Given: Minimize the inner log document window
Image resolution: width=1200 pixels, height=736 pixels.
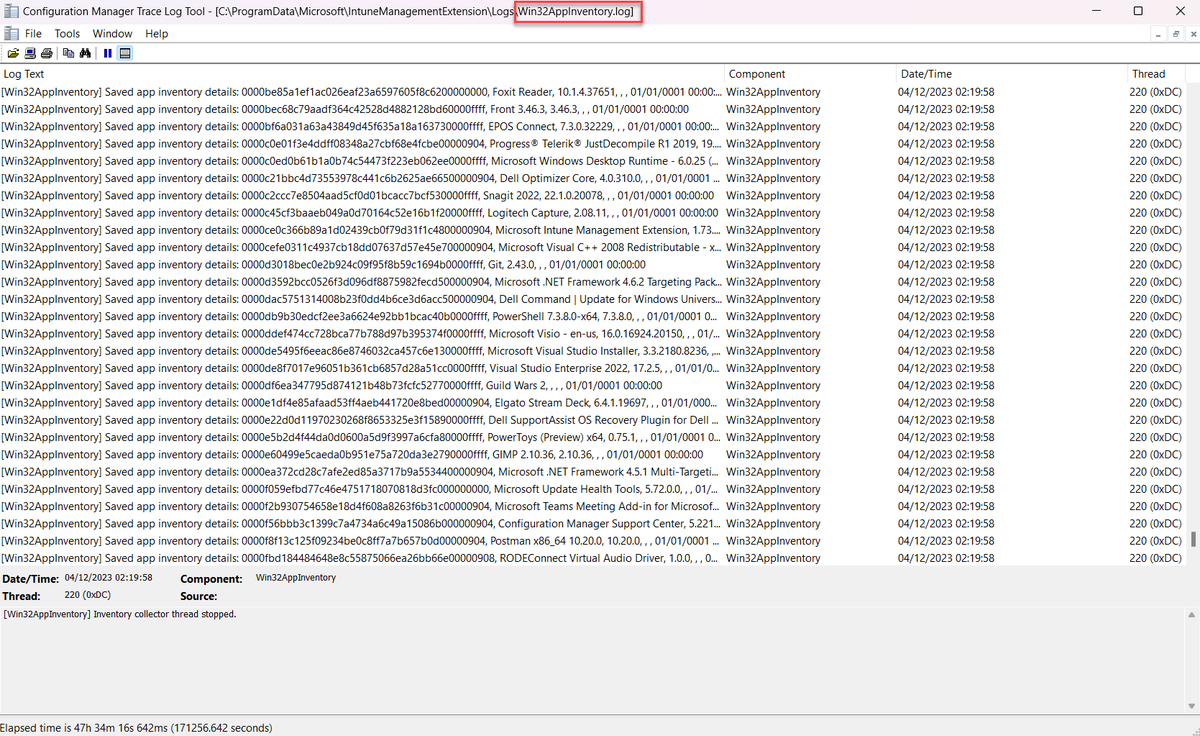Looking at the screenshot, I should coord(1160,33).
